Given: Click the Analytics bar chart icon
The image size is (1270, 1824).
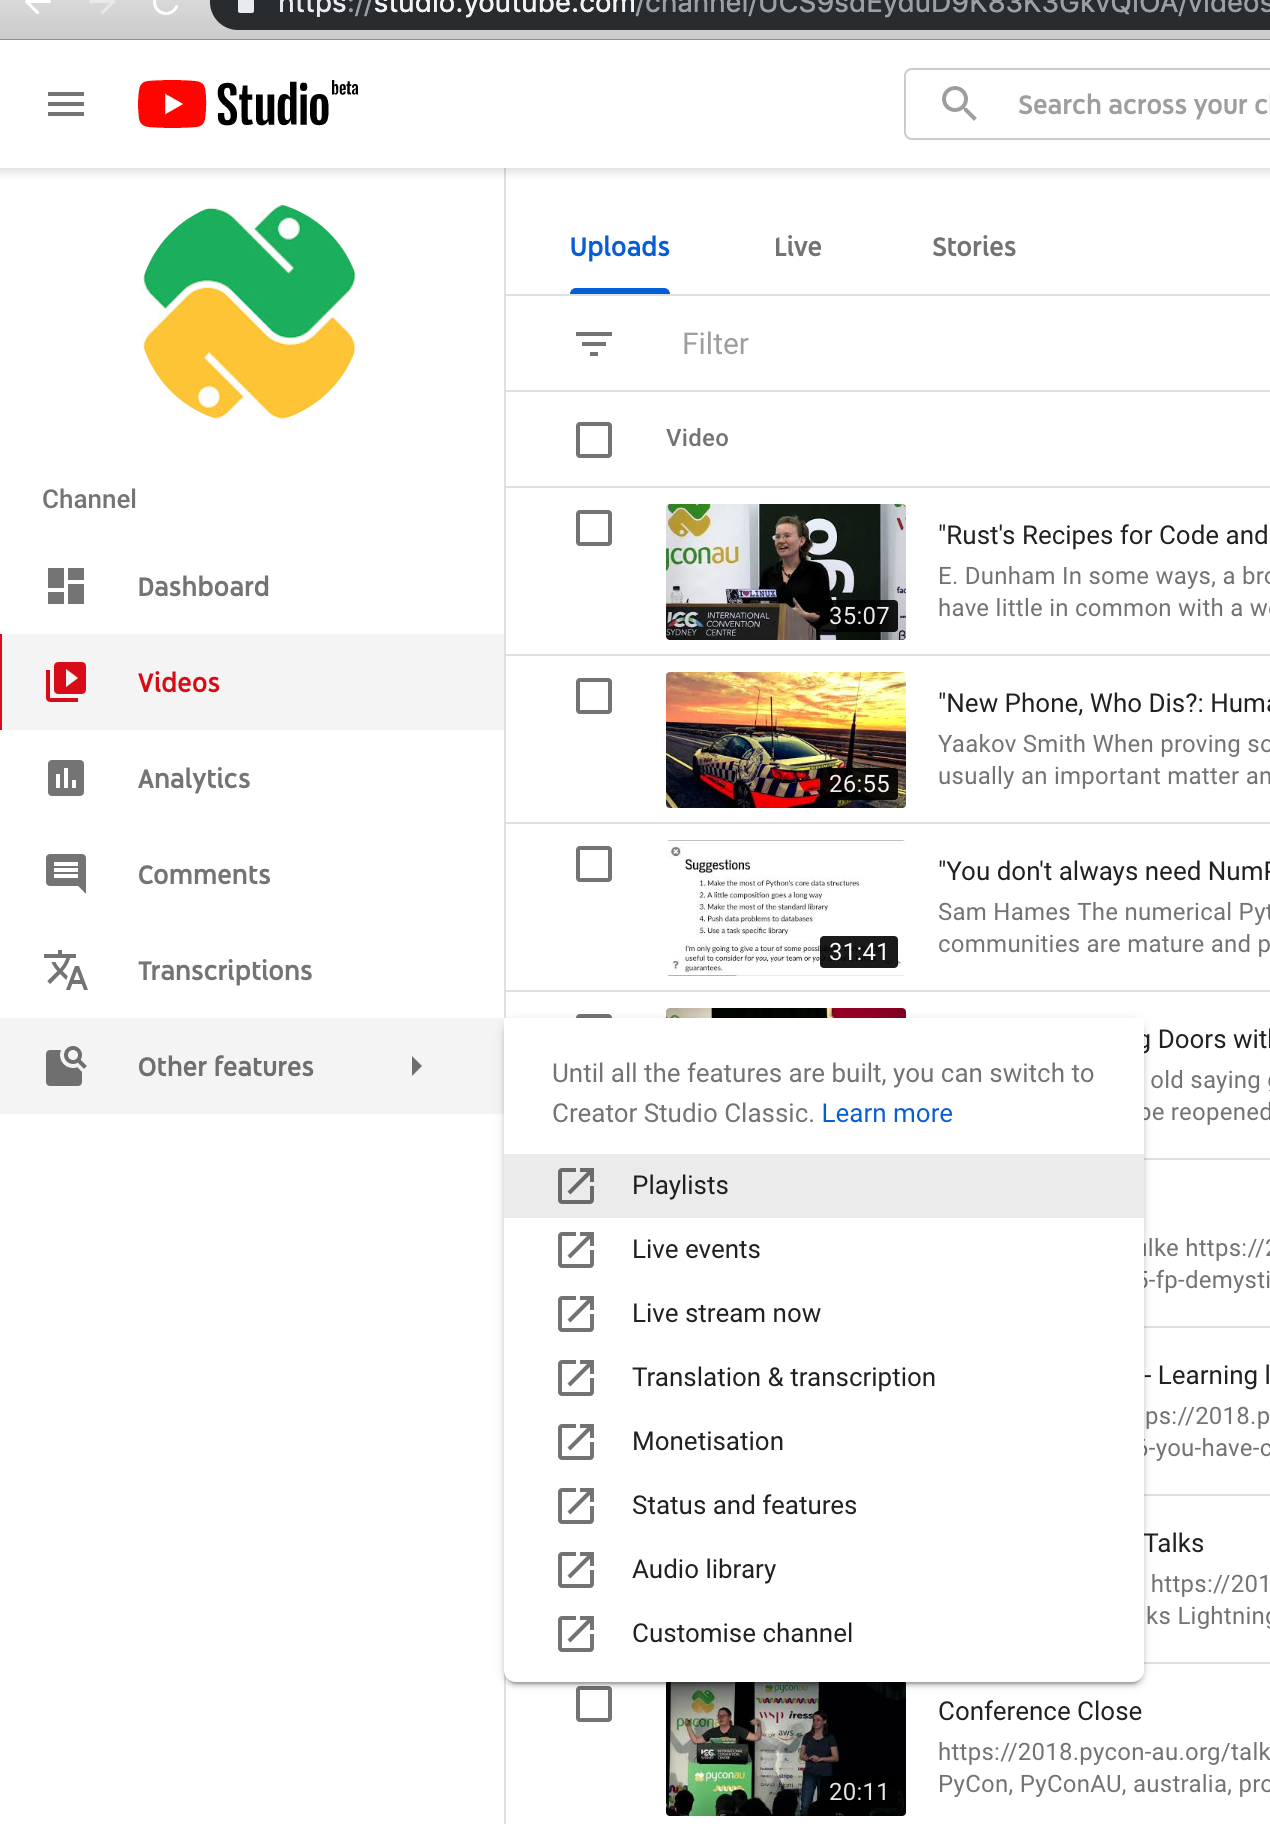Looking at the screenshot, I should (x=66, y=778).
